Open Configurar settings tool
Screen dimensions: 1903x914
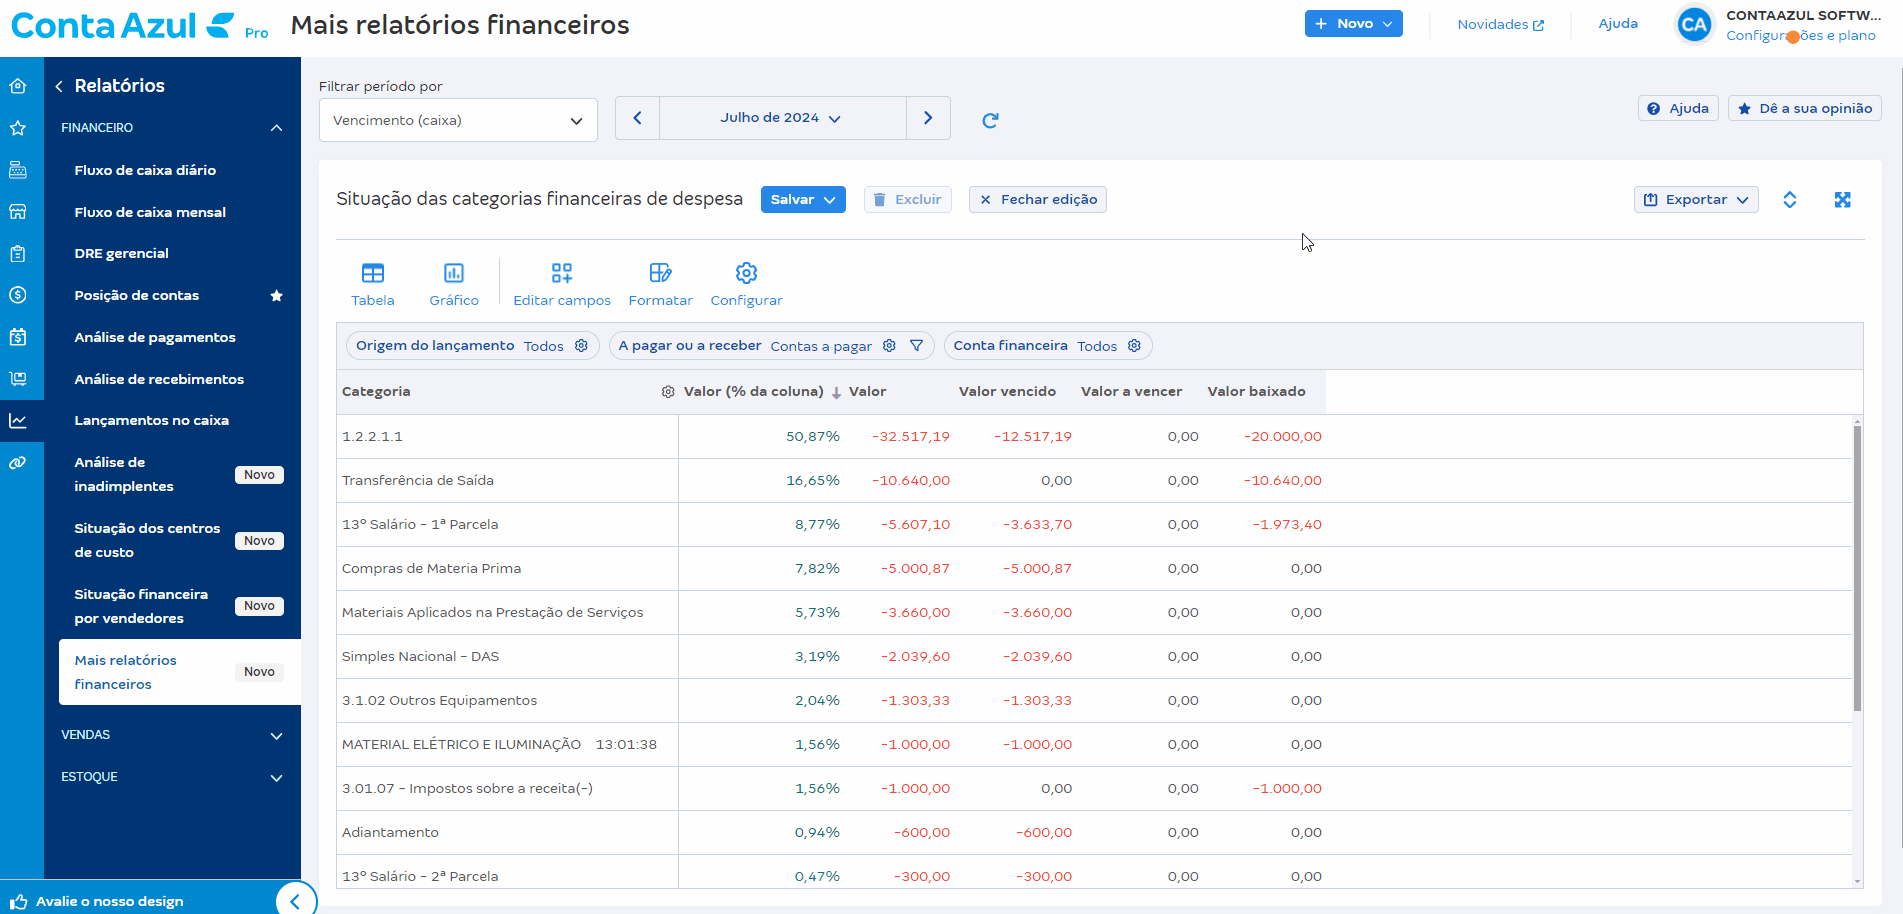point(746,284)
